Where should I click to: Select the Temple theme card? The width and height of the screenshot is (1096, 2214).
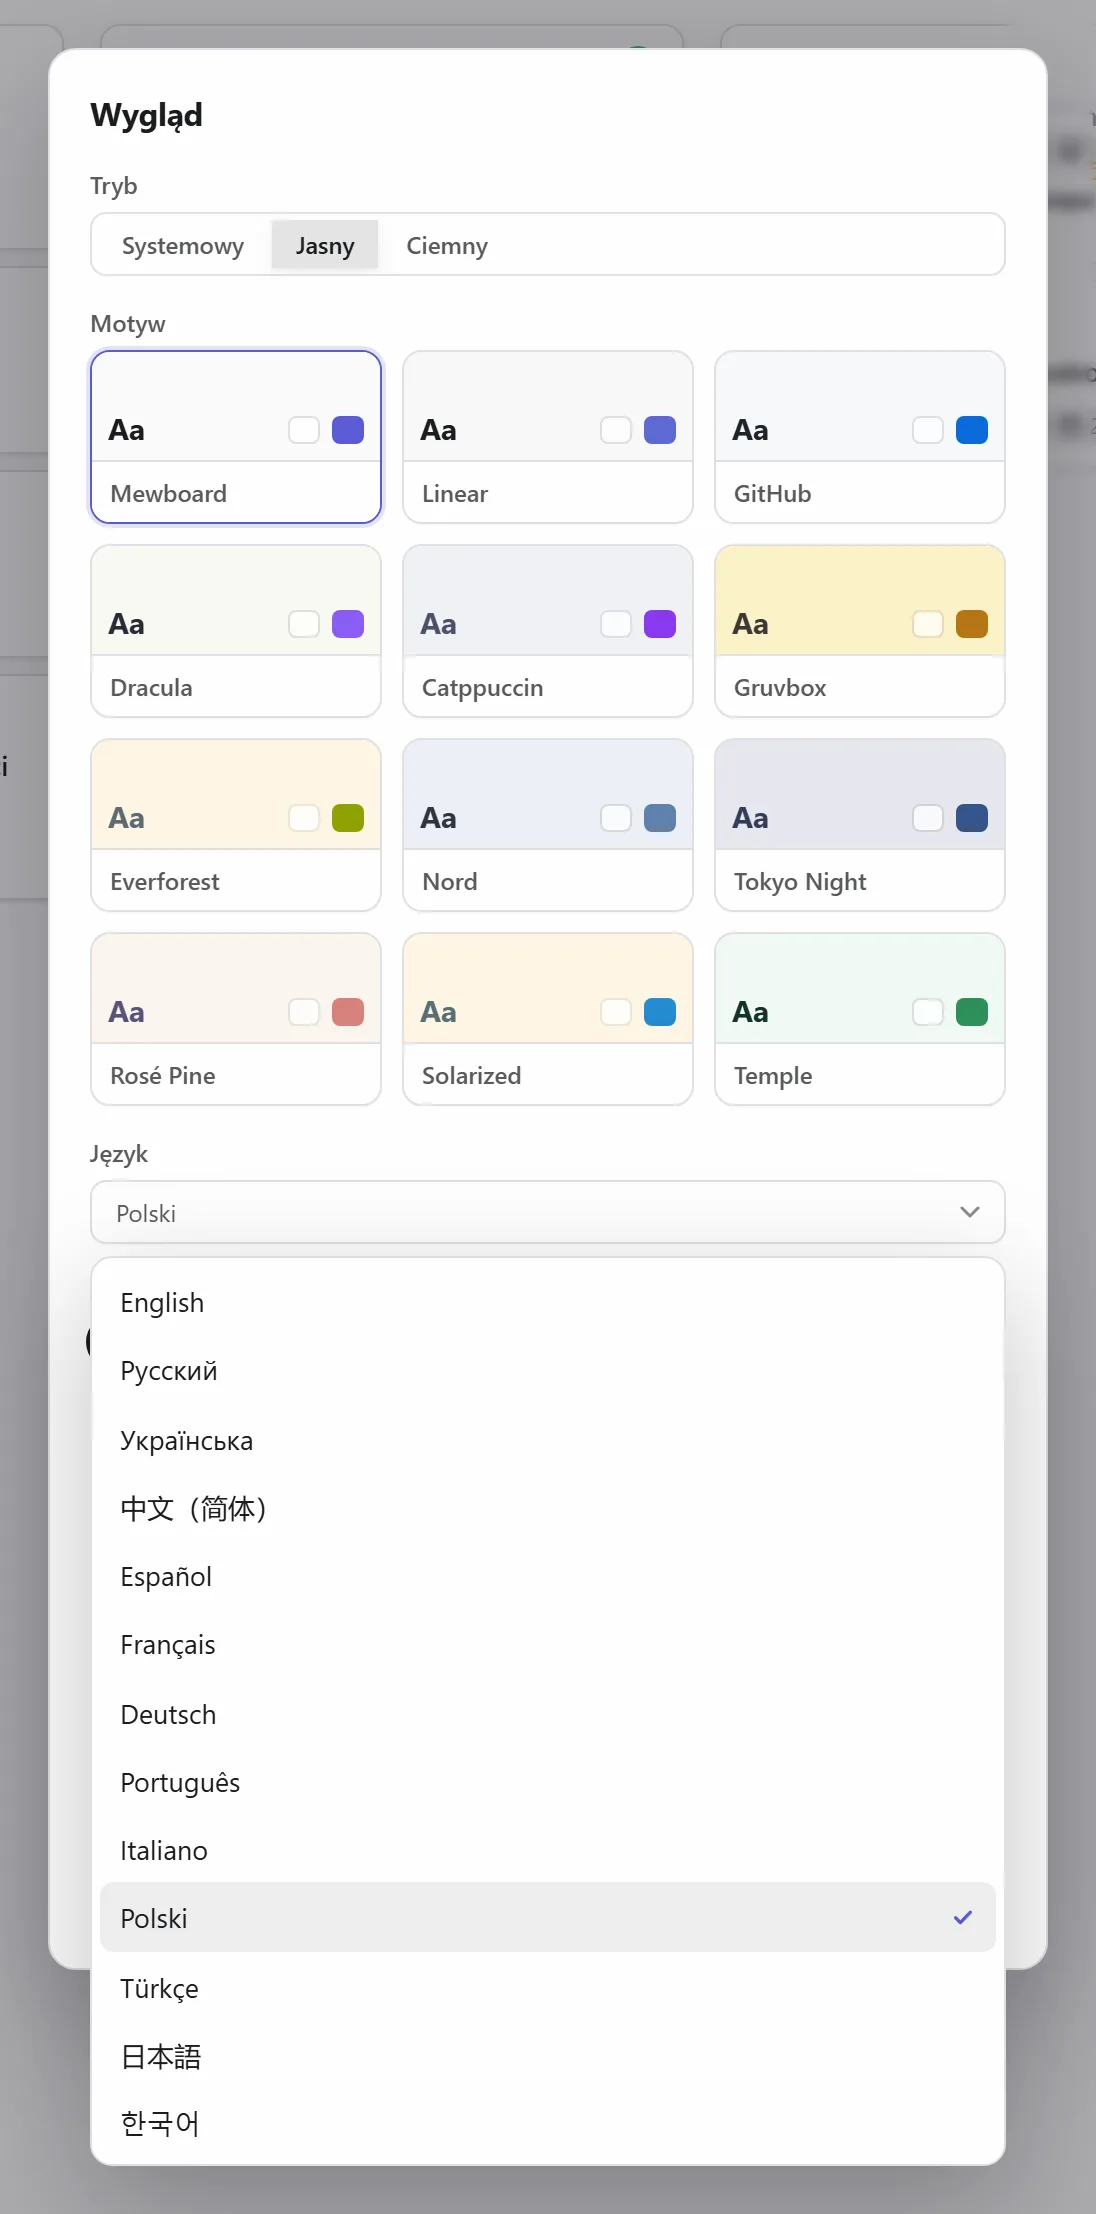coord(860,1019)
